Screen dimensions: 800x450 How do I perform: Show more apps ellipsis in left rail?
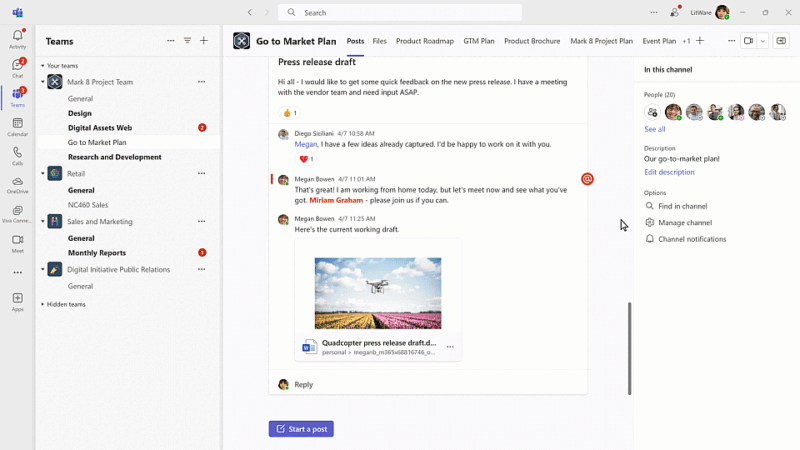pyautogui.click(x=17, y=272)
